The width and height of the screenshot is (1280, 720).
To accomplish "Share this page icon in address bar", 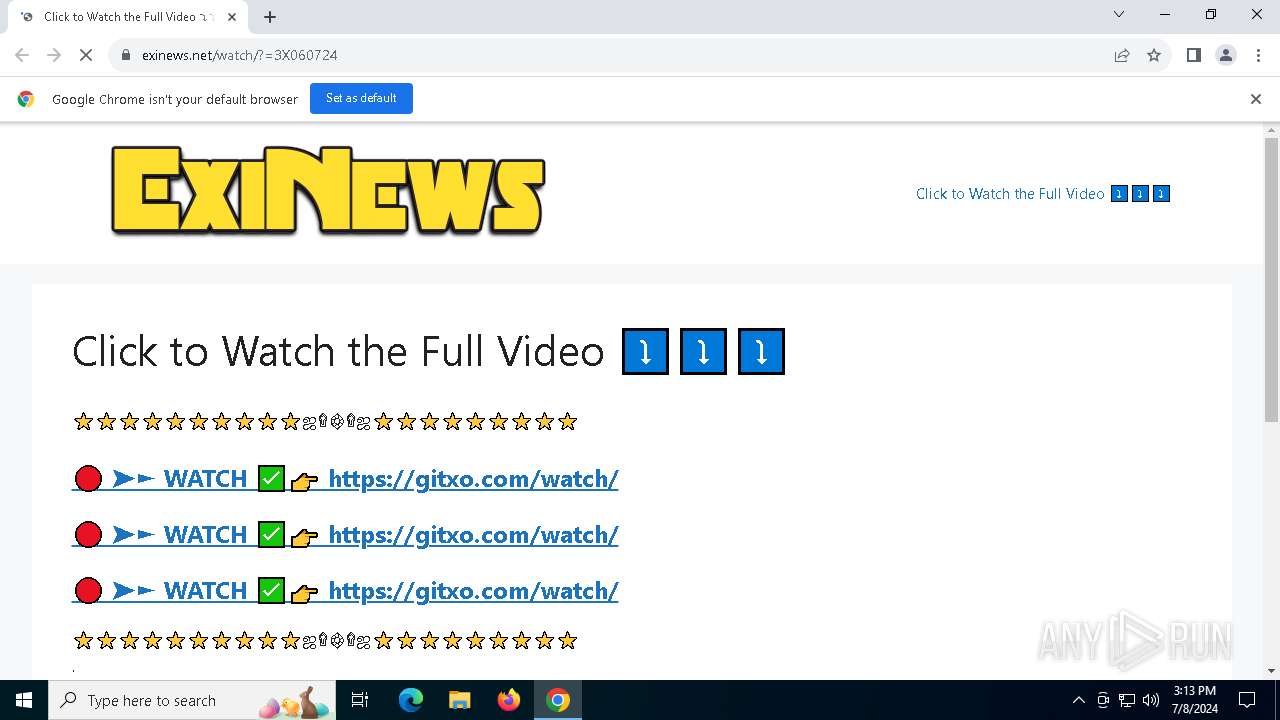I will pos(1122,55).
